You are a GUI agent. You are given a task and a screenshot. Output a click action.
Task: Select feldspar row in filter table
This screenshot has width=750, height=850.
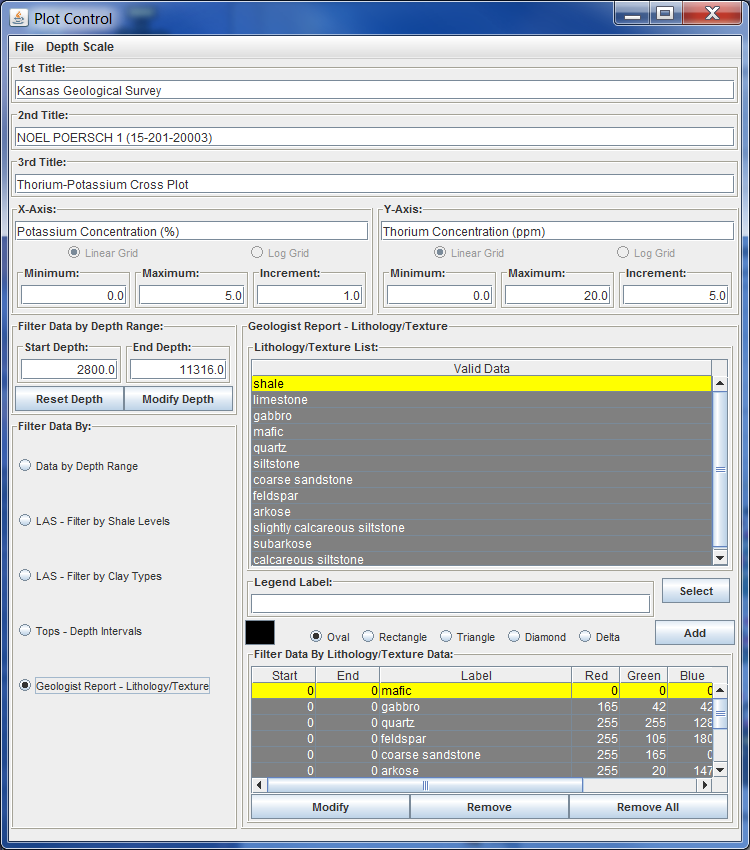click(x=482, y=739)
